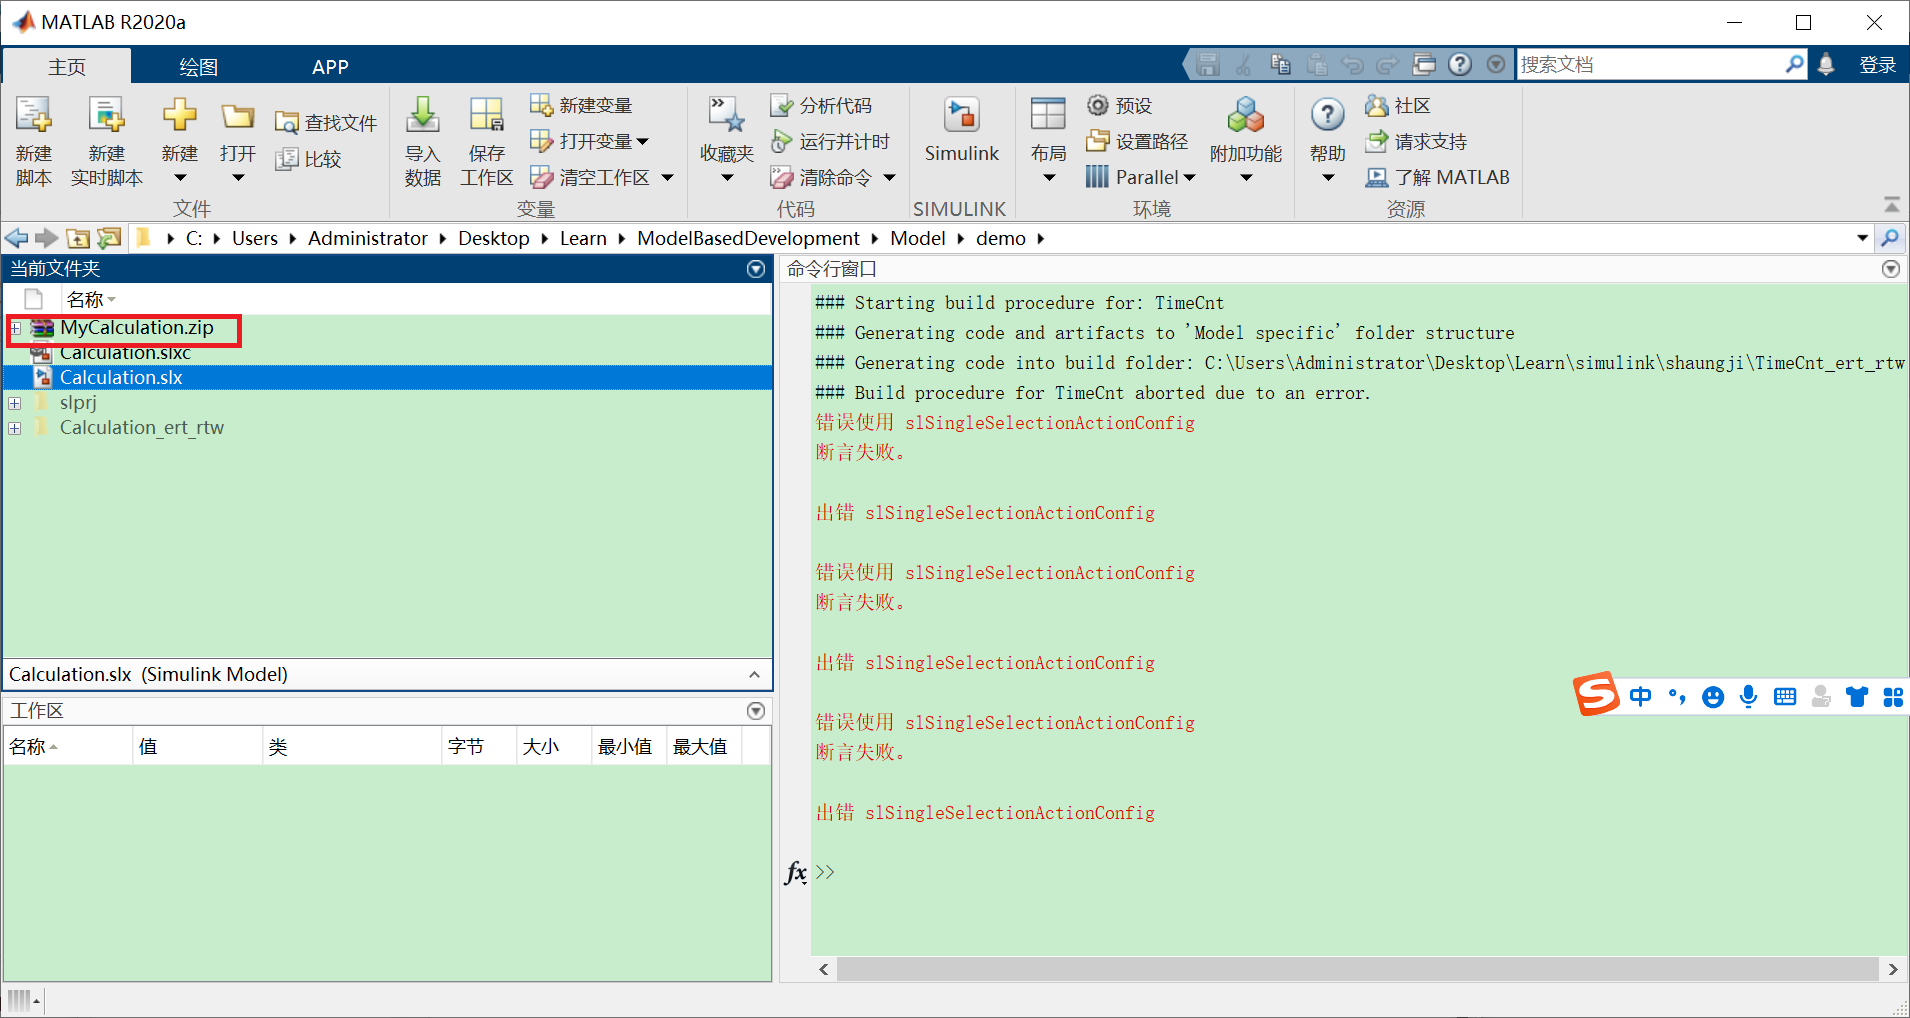Visit the 社区 community
Image resolution: width=1910 pixels, height=1018 pixels.
pos(1398,105)
